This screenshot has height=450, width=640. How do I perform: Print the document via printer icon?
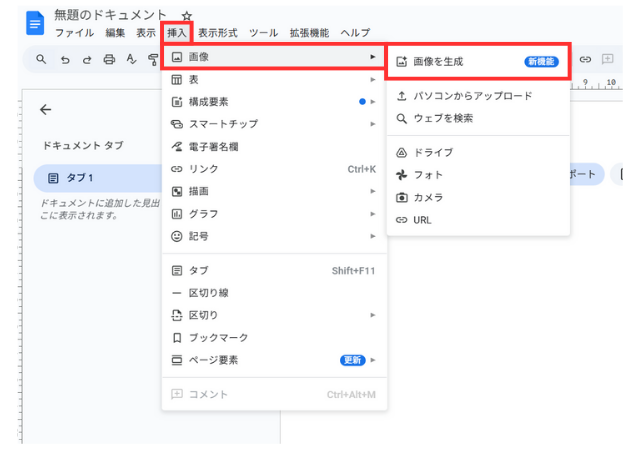(x=109, y=60)
